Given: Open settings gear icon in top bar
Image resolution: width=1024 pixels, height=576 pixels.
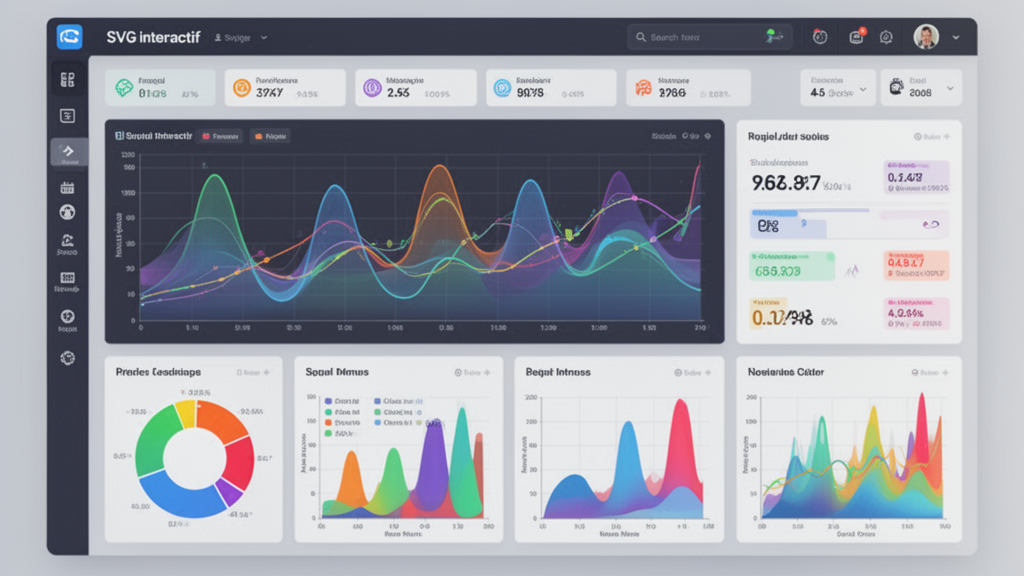Looking at the screenshot, I should point(886,37).
